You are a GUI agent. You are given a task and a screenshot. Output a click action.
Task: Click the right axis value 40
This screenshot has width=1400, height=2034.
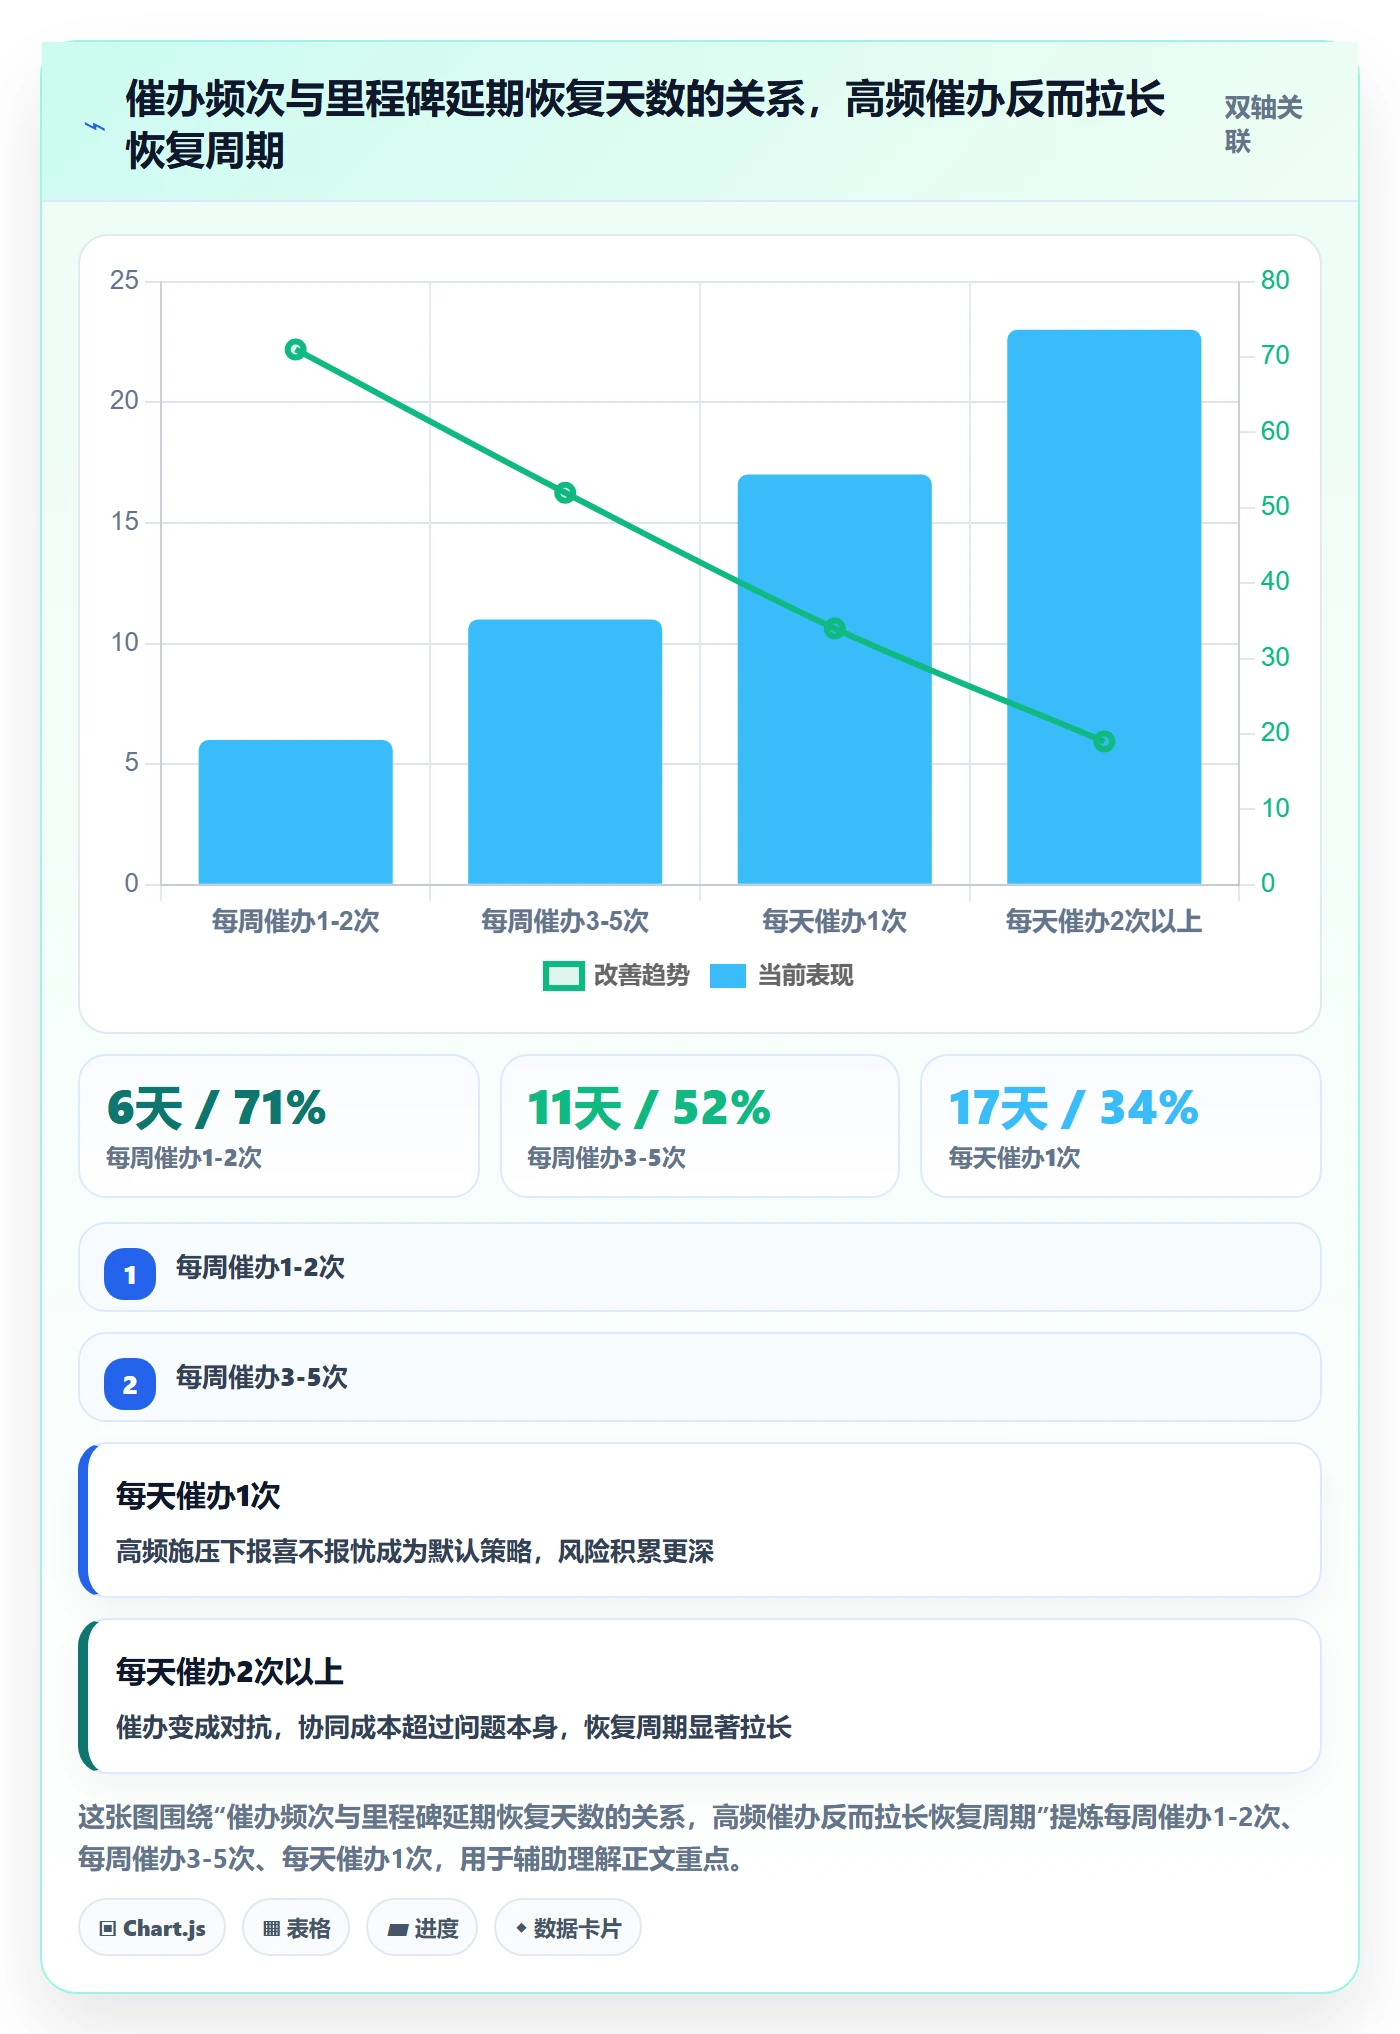pos(1275,581)
